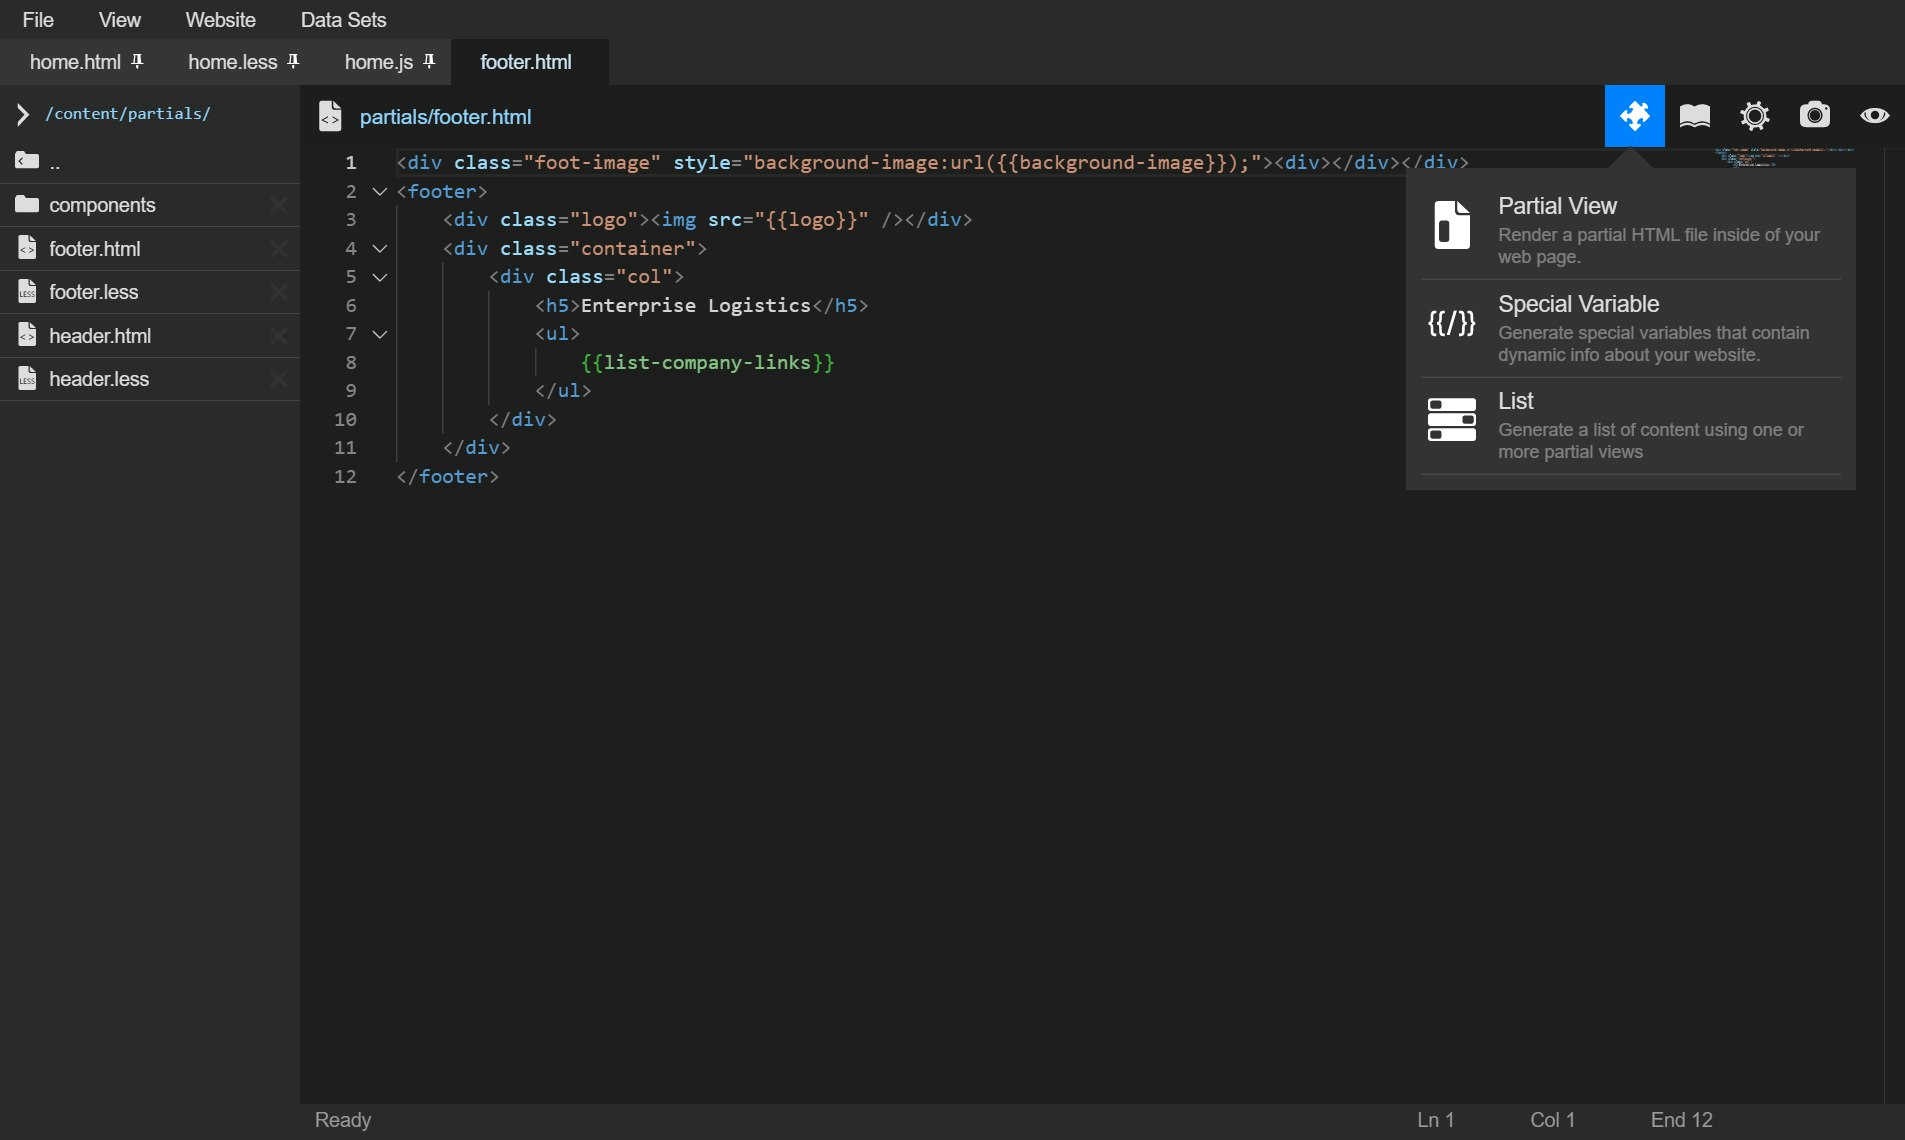This screenshot has width=1905, height=1140.
Task: Collapse the footer tag fold on line 2
Action: coord(380,191)
